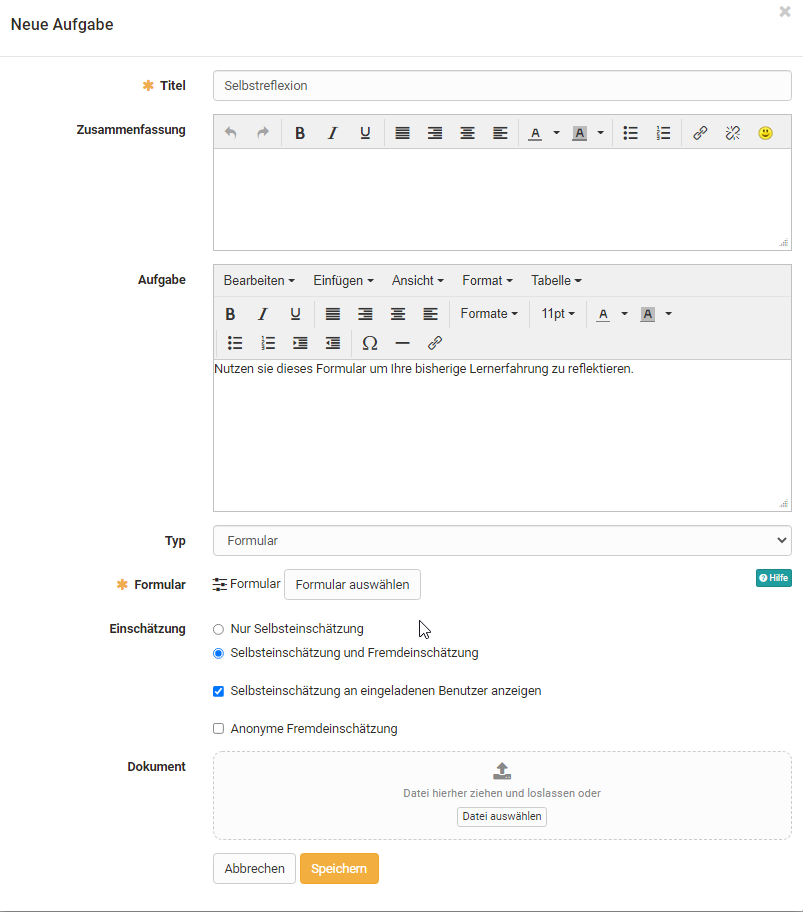Toggle bold formatting in Zusammenfassung toolbar

[300, 132]
